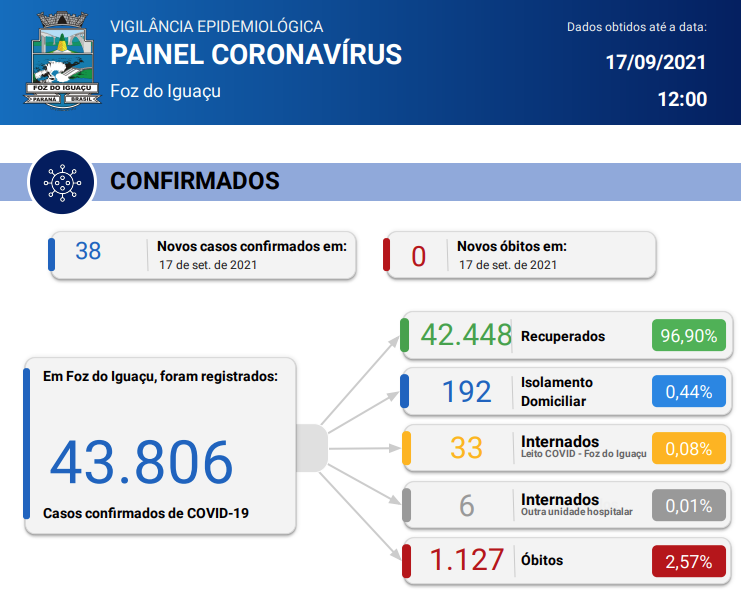Click the Foz do Iguaçu subtitle in the header
This screenshot has height=596, width=741.
(165, 91)
